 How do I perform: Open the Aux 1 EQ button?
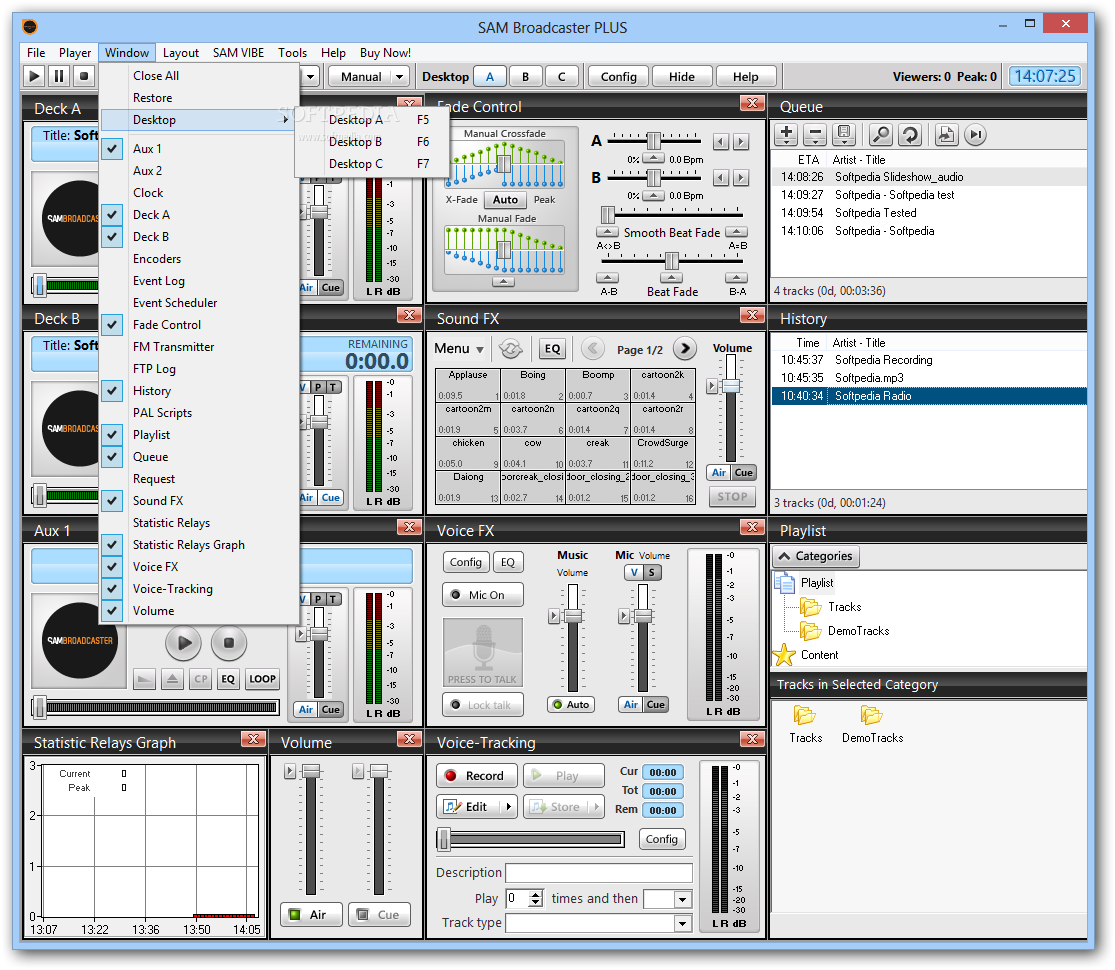(228, 679)
